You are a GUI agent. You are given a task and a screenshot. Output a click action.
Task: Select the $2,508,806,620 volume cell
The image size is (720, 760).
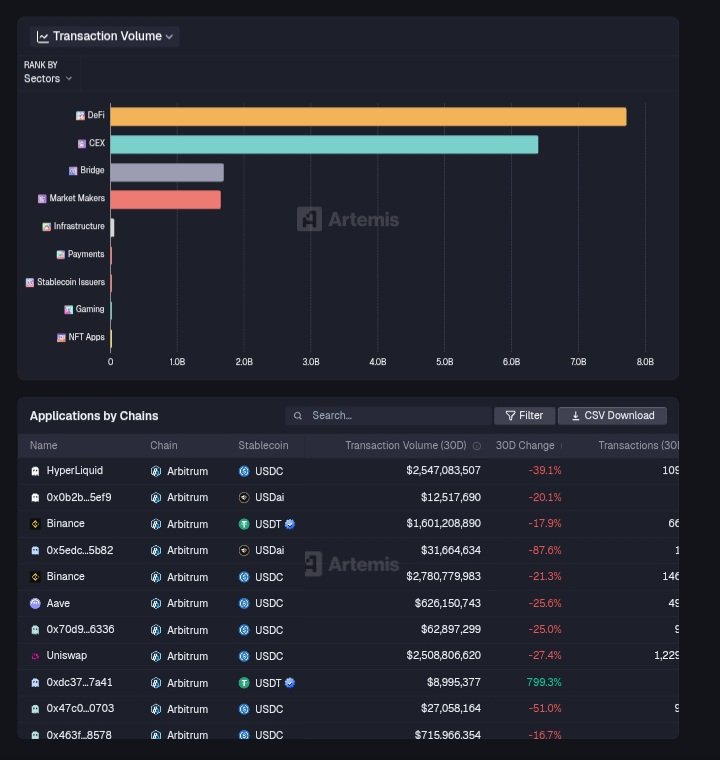(443, 655)
